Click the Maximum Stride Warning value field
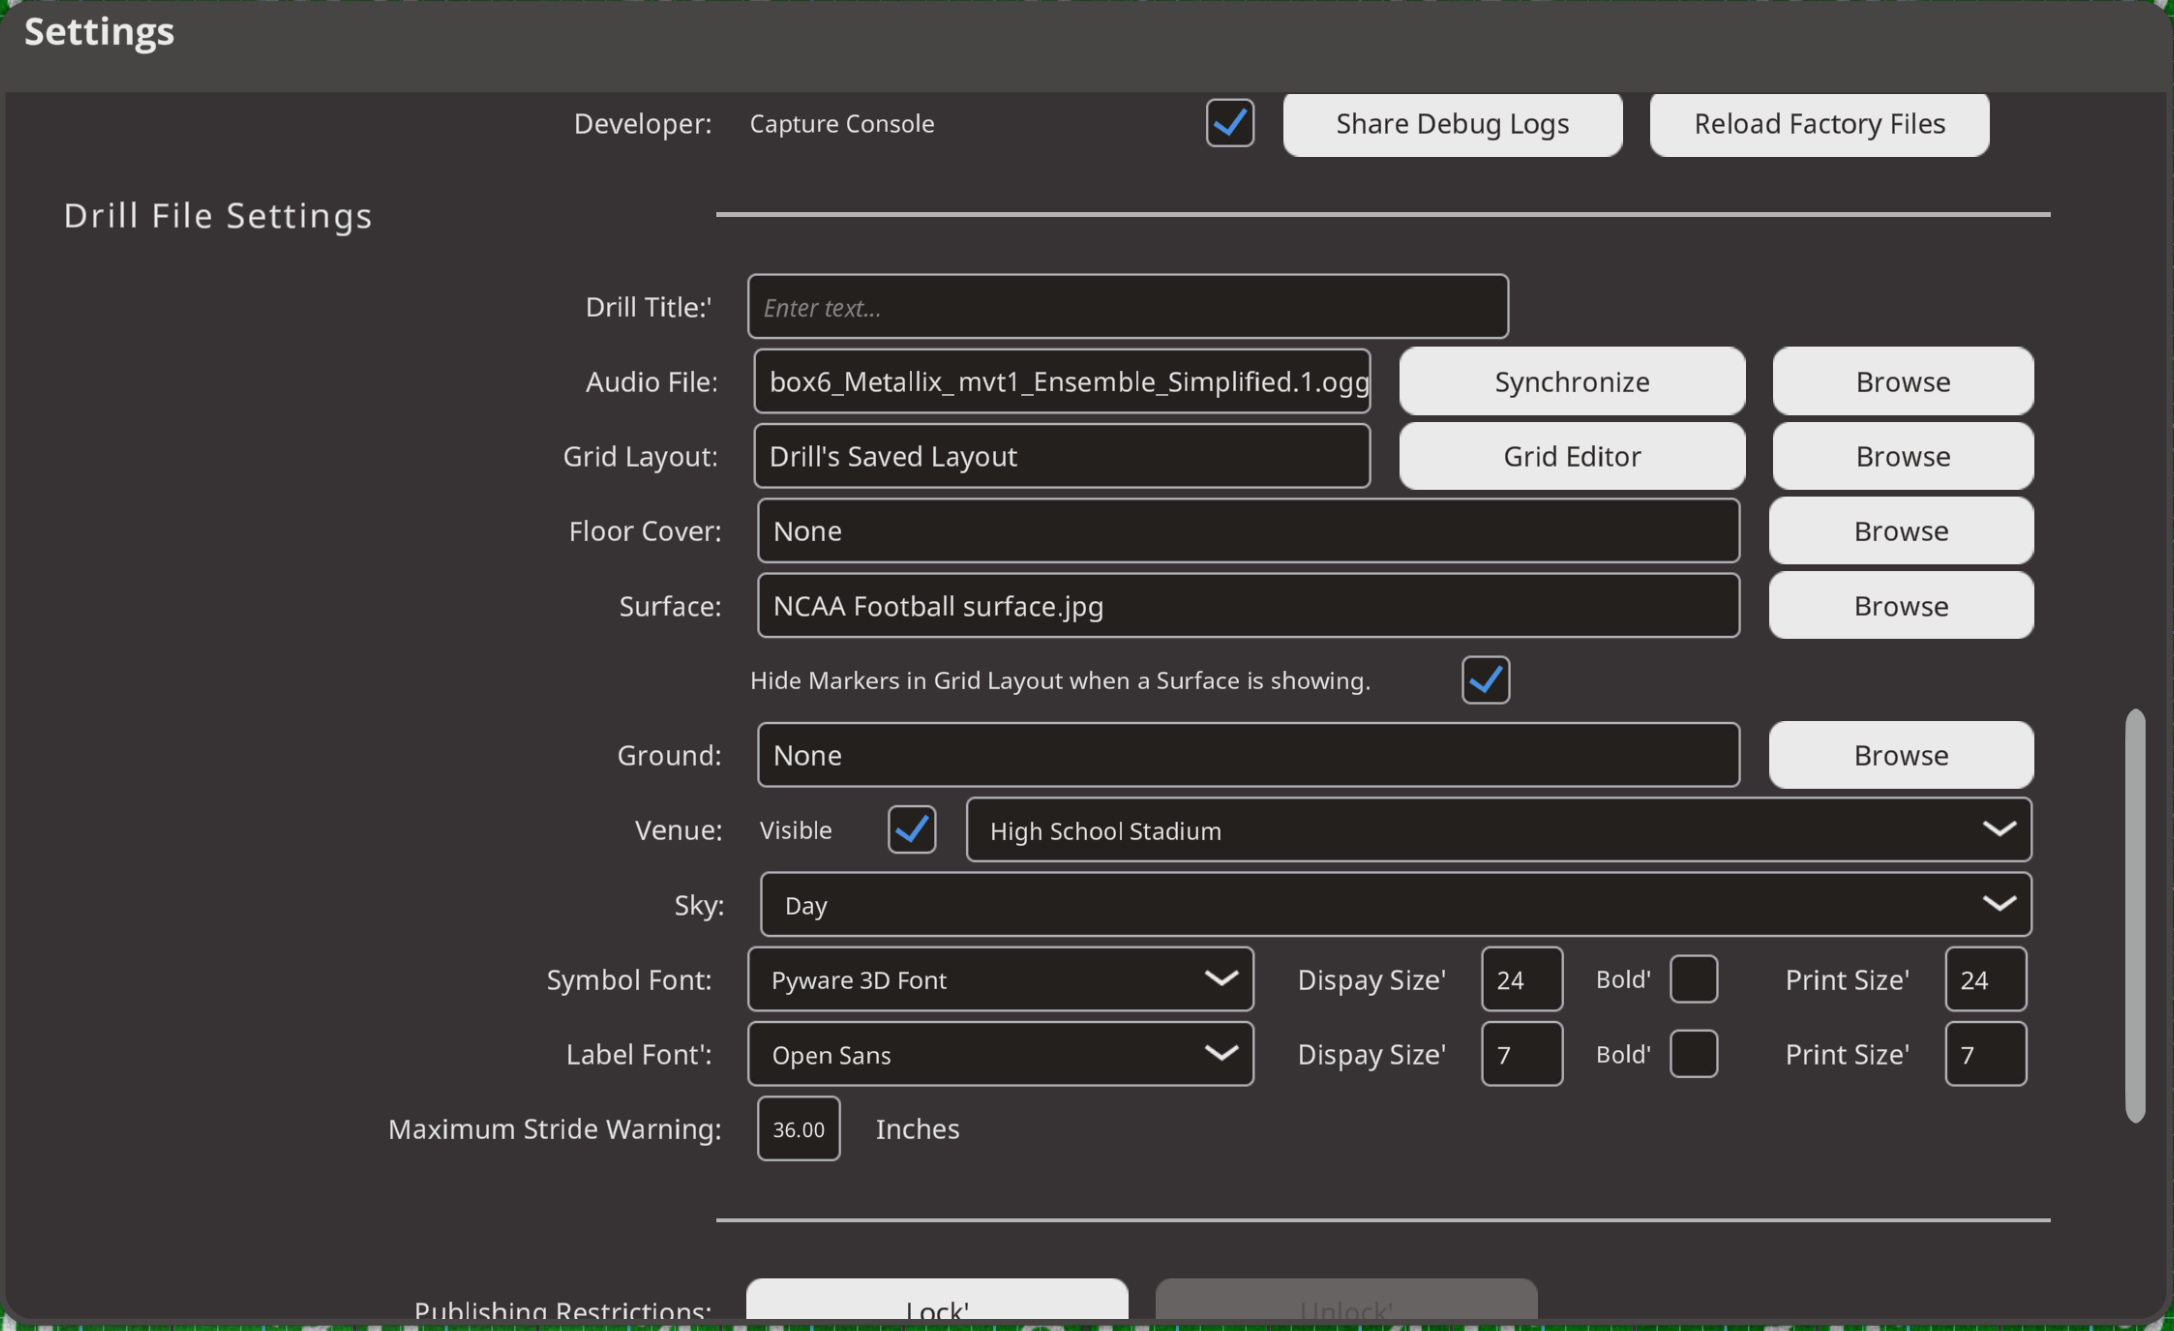The image size is (2174, 1331). tap(798, 1129)
